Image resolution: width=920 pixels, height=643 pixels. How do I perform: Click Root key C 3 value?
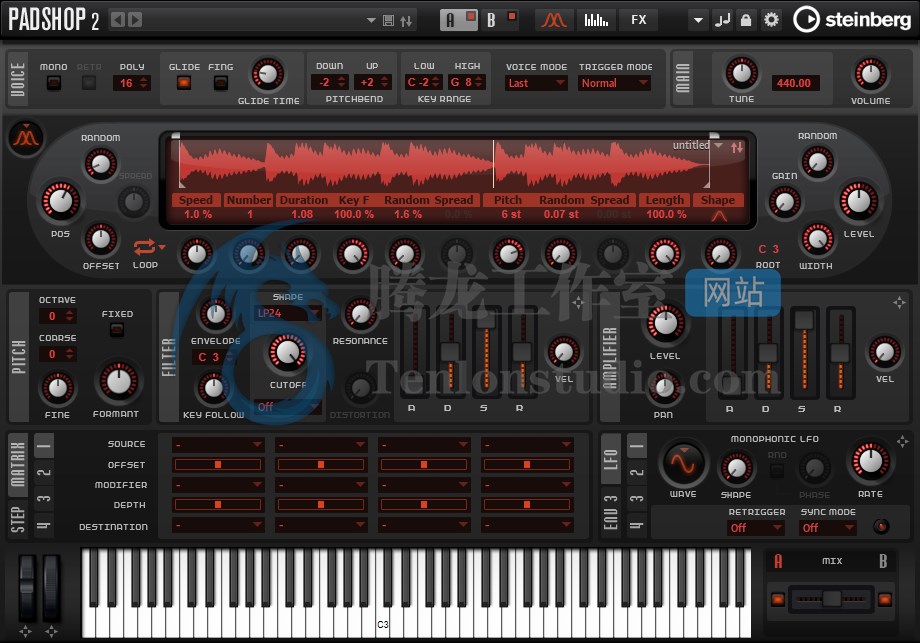(x=768, y=249)
